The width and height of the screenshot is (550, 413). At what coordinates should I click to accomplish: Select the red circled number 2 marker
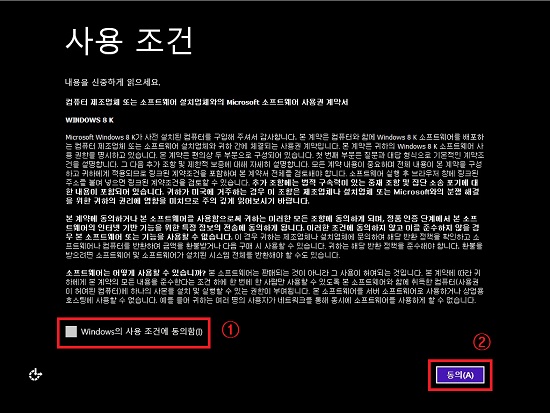click(x=482, y=342)
